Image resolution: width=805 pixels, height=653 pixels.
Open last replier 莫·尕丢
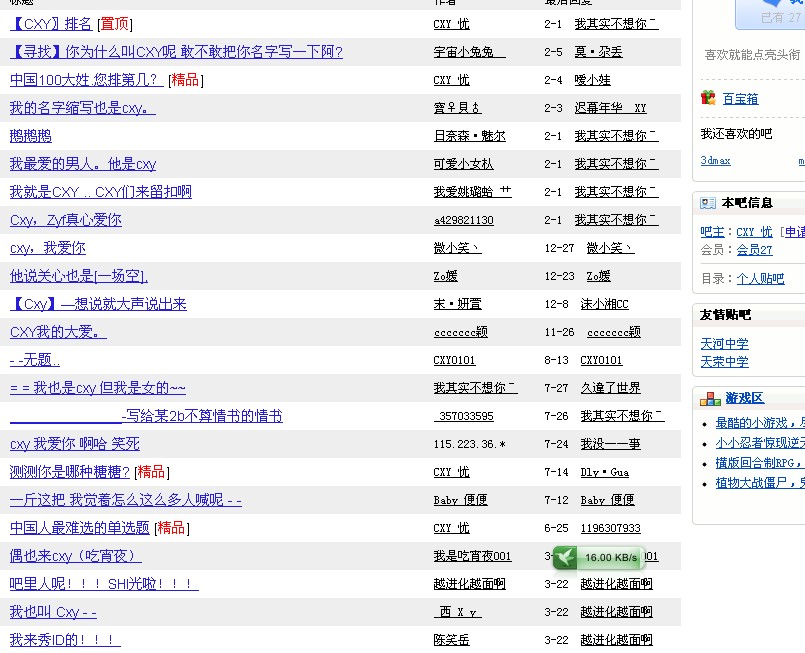pos(598,52)
